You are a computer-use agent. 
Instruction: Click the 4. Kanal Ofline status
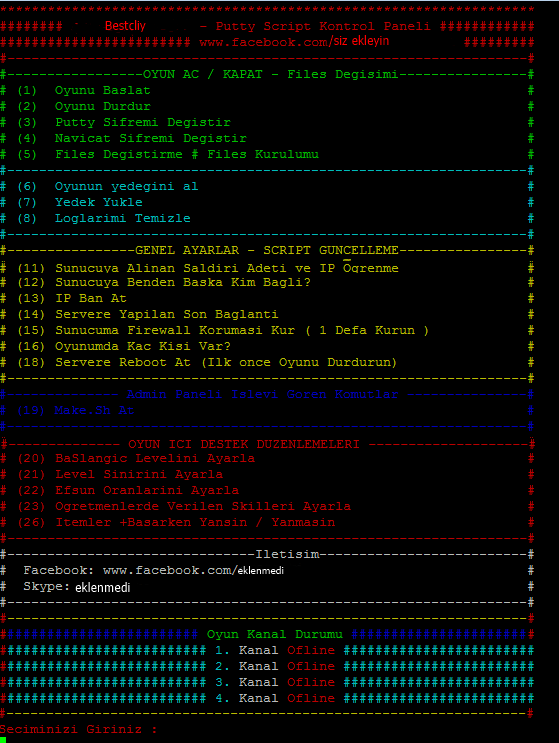(275, 698)
